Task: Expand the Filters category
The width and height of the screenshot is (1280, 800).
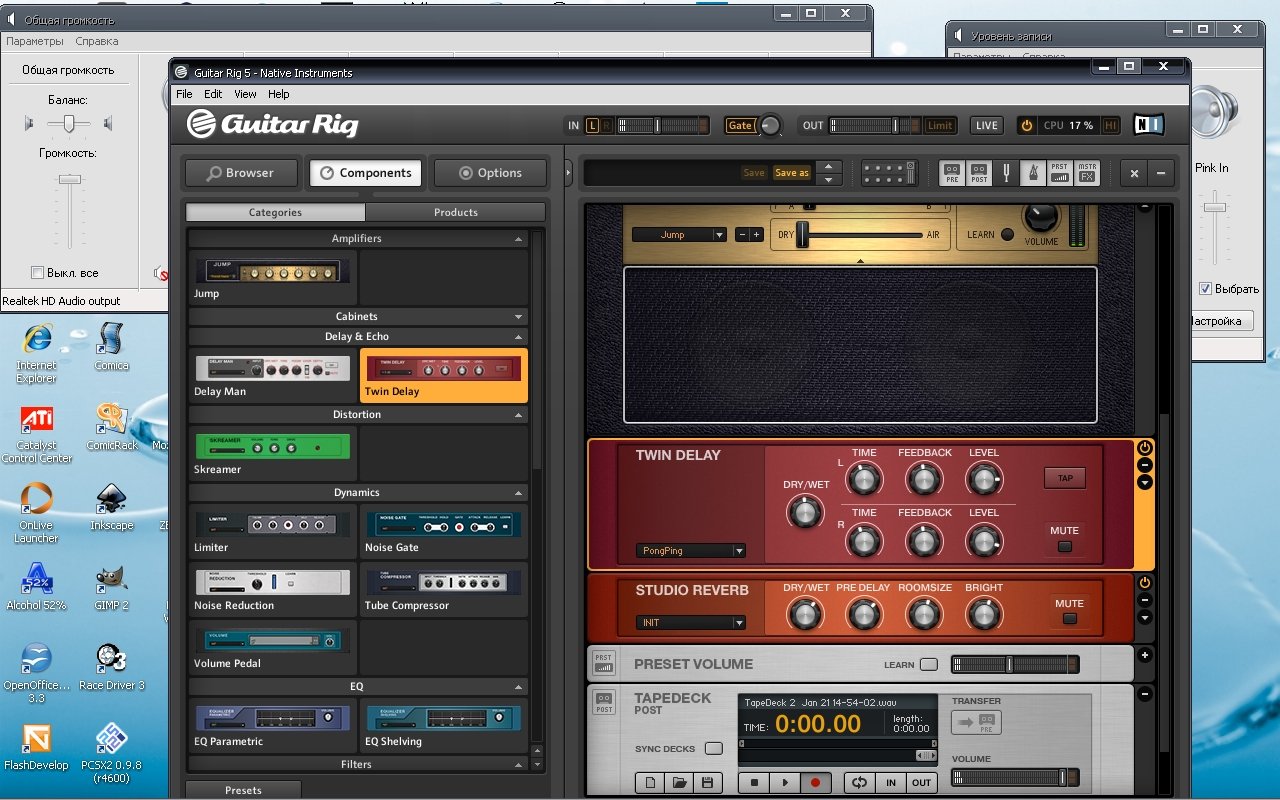Action: [518, 765]
